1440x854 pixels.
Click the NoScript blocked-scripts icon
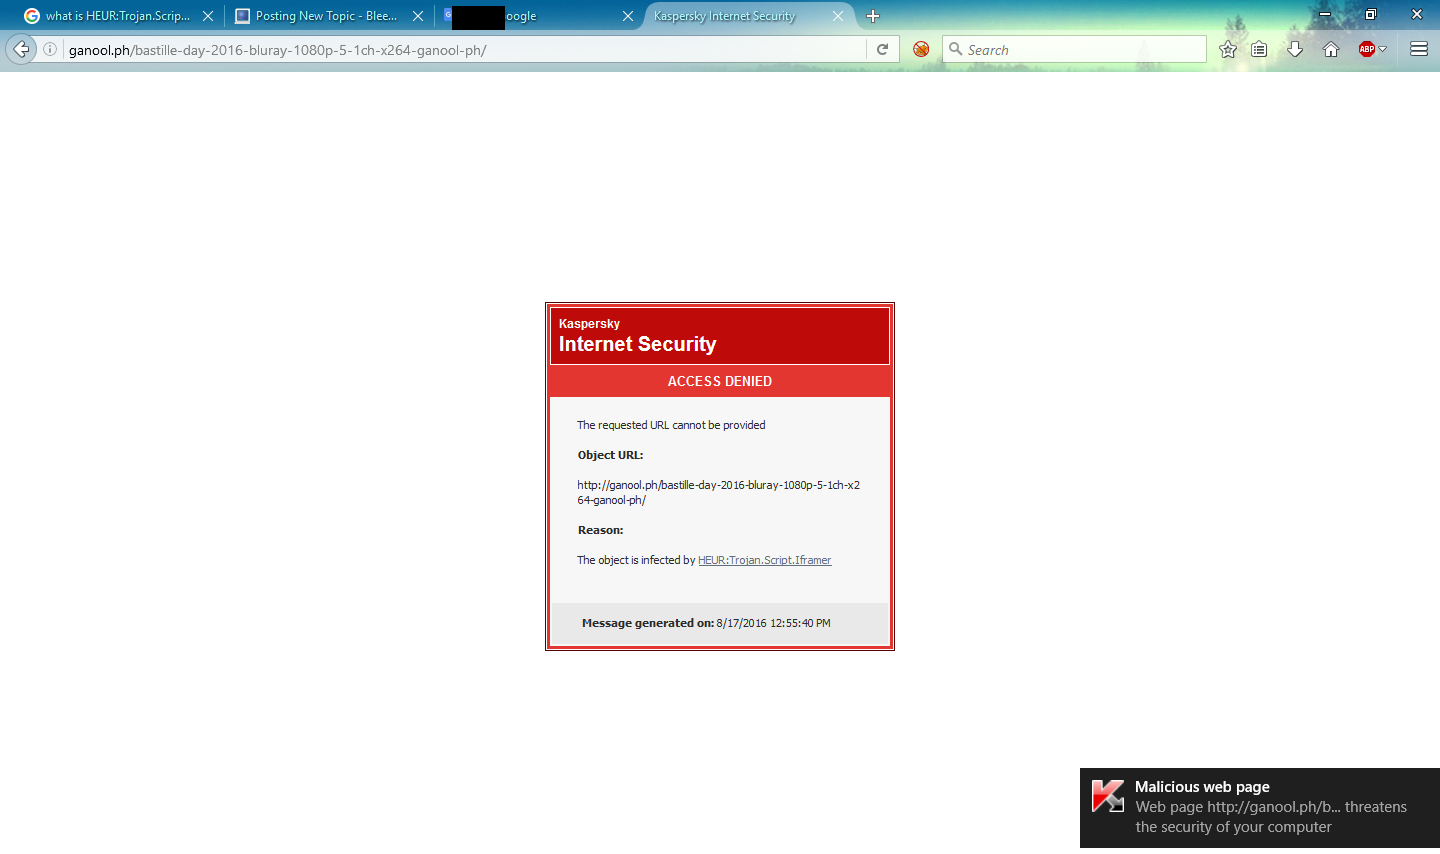tap(921, 49)
